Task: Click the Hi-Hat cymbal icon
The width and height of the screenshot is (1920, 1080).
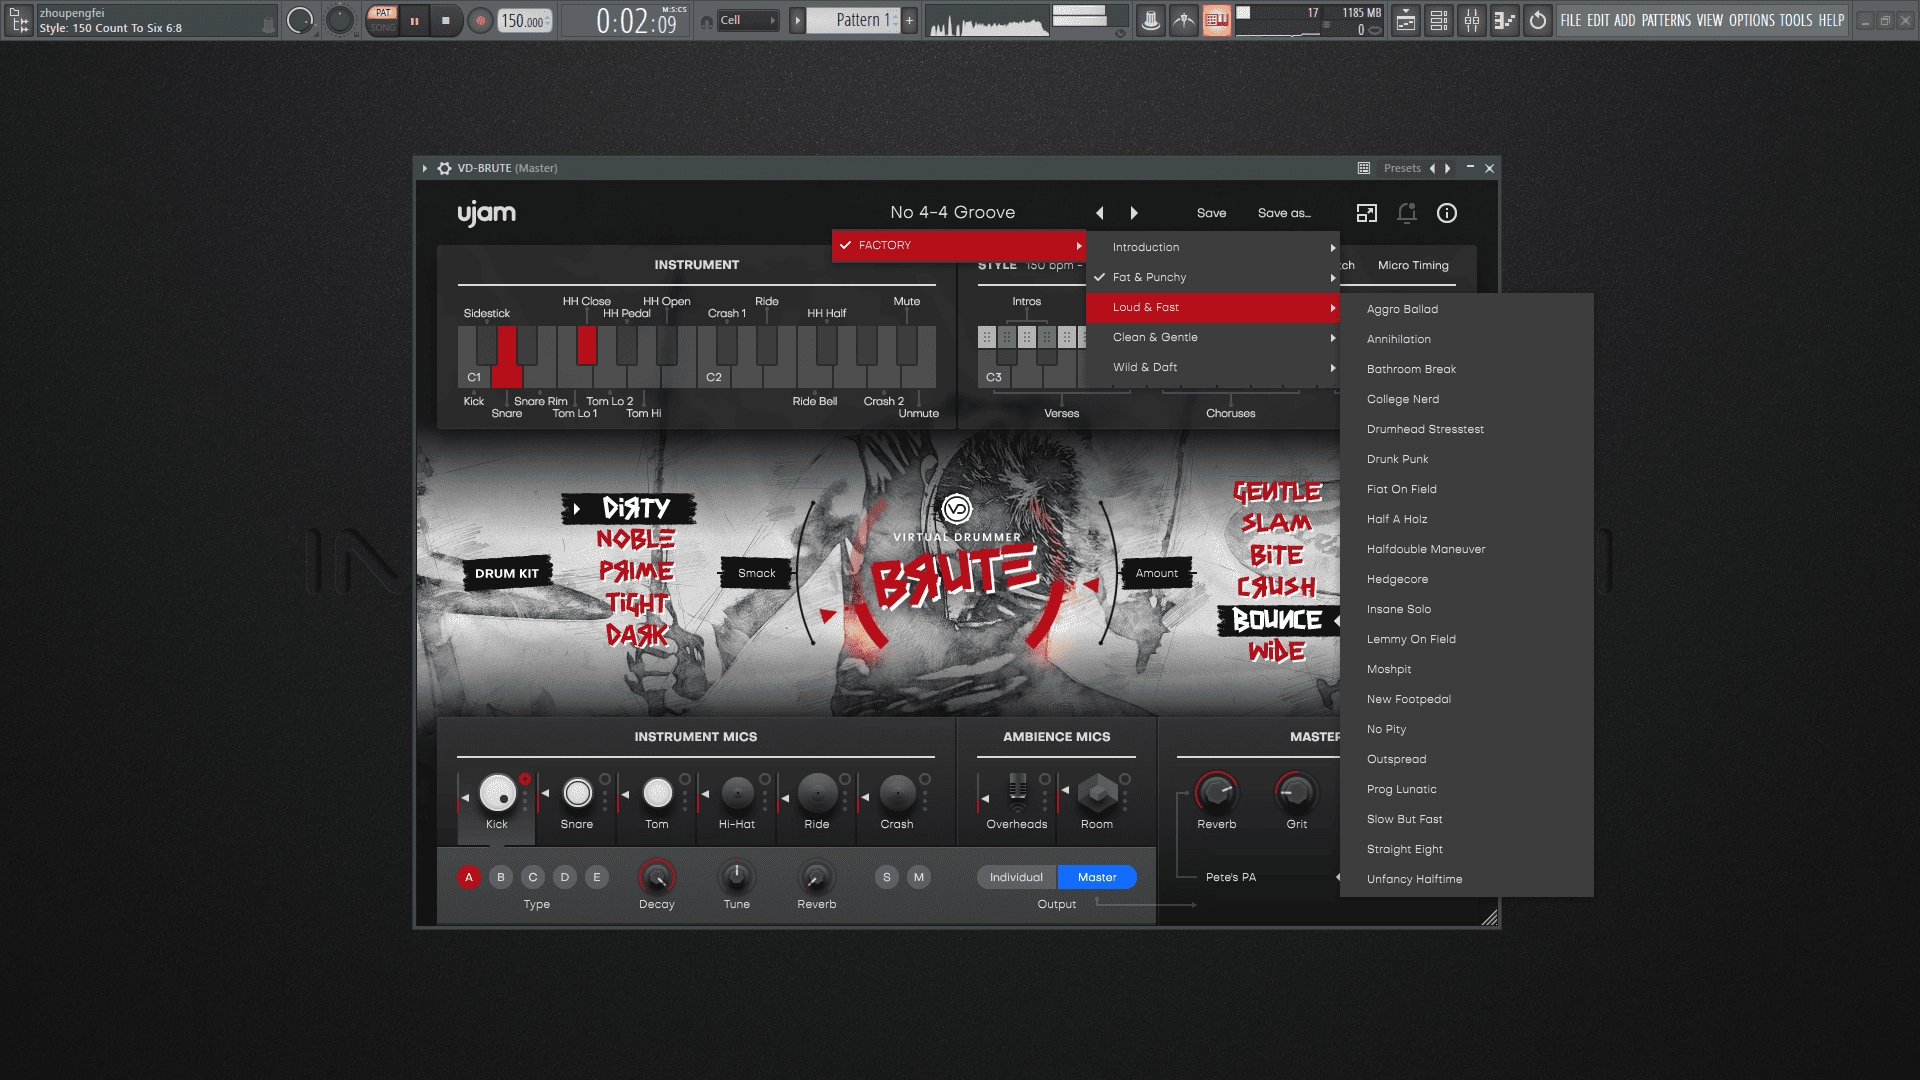Action: pos(737,793)
